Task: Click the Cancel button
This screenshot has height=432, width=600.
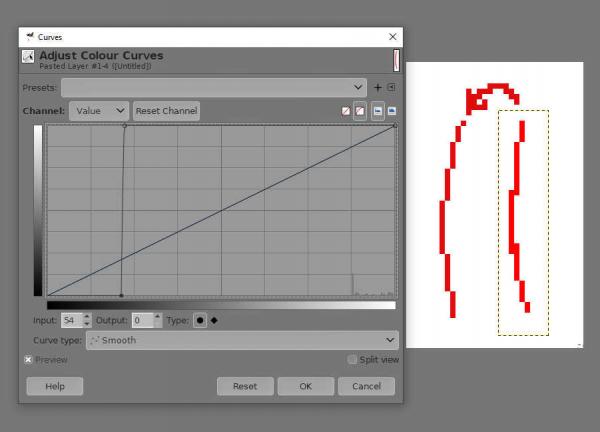Action: click(366, 386)
